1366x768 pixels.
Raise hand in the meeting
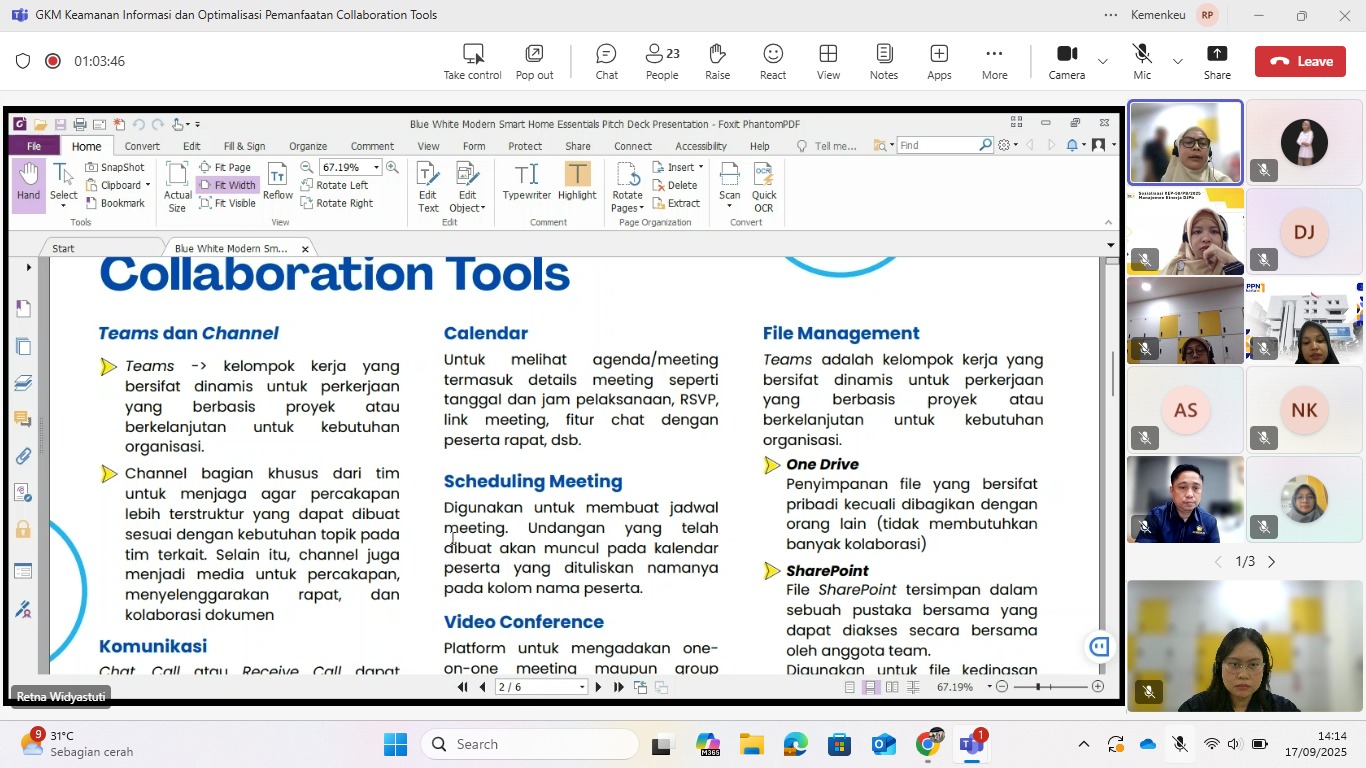point(717,61)
